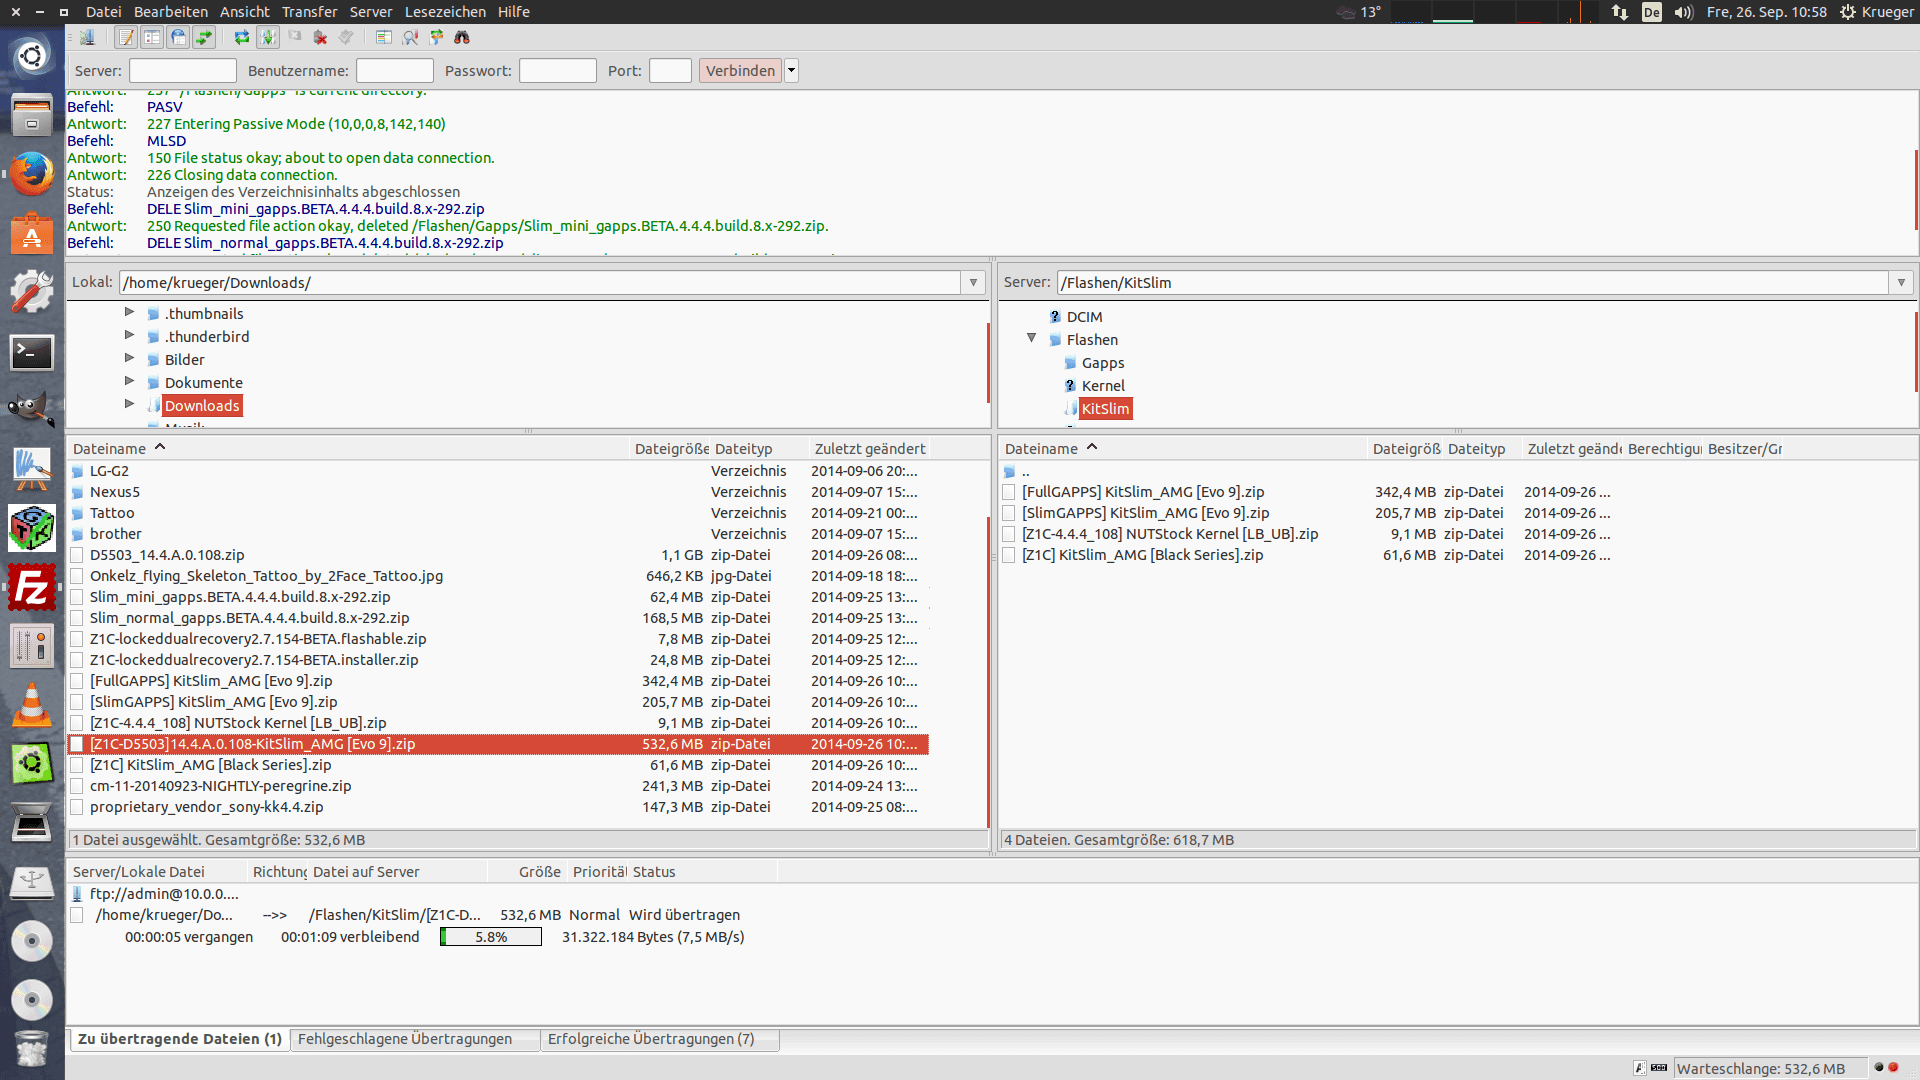Click the Benutzername input field
Screen dimensions: 1920x1080
395,71
